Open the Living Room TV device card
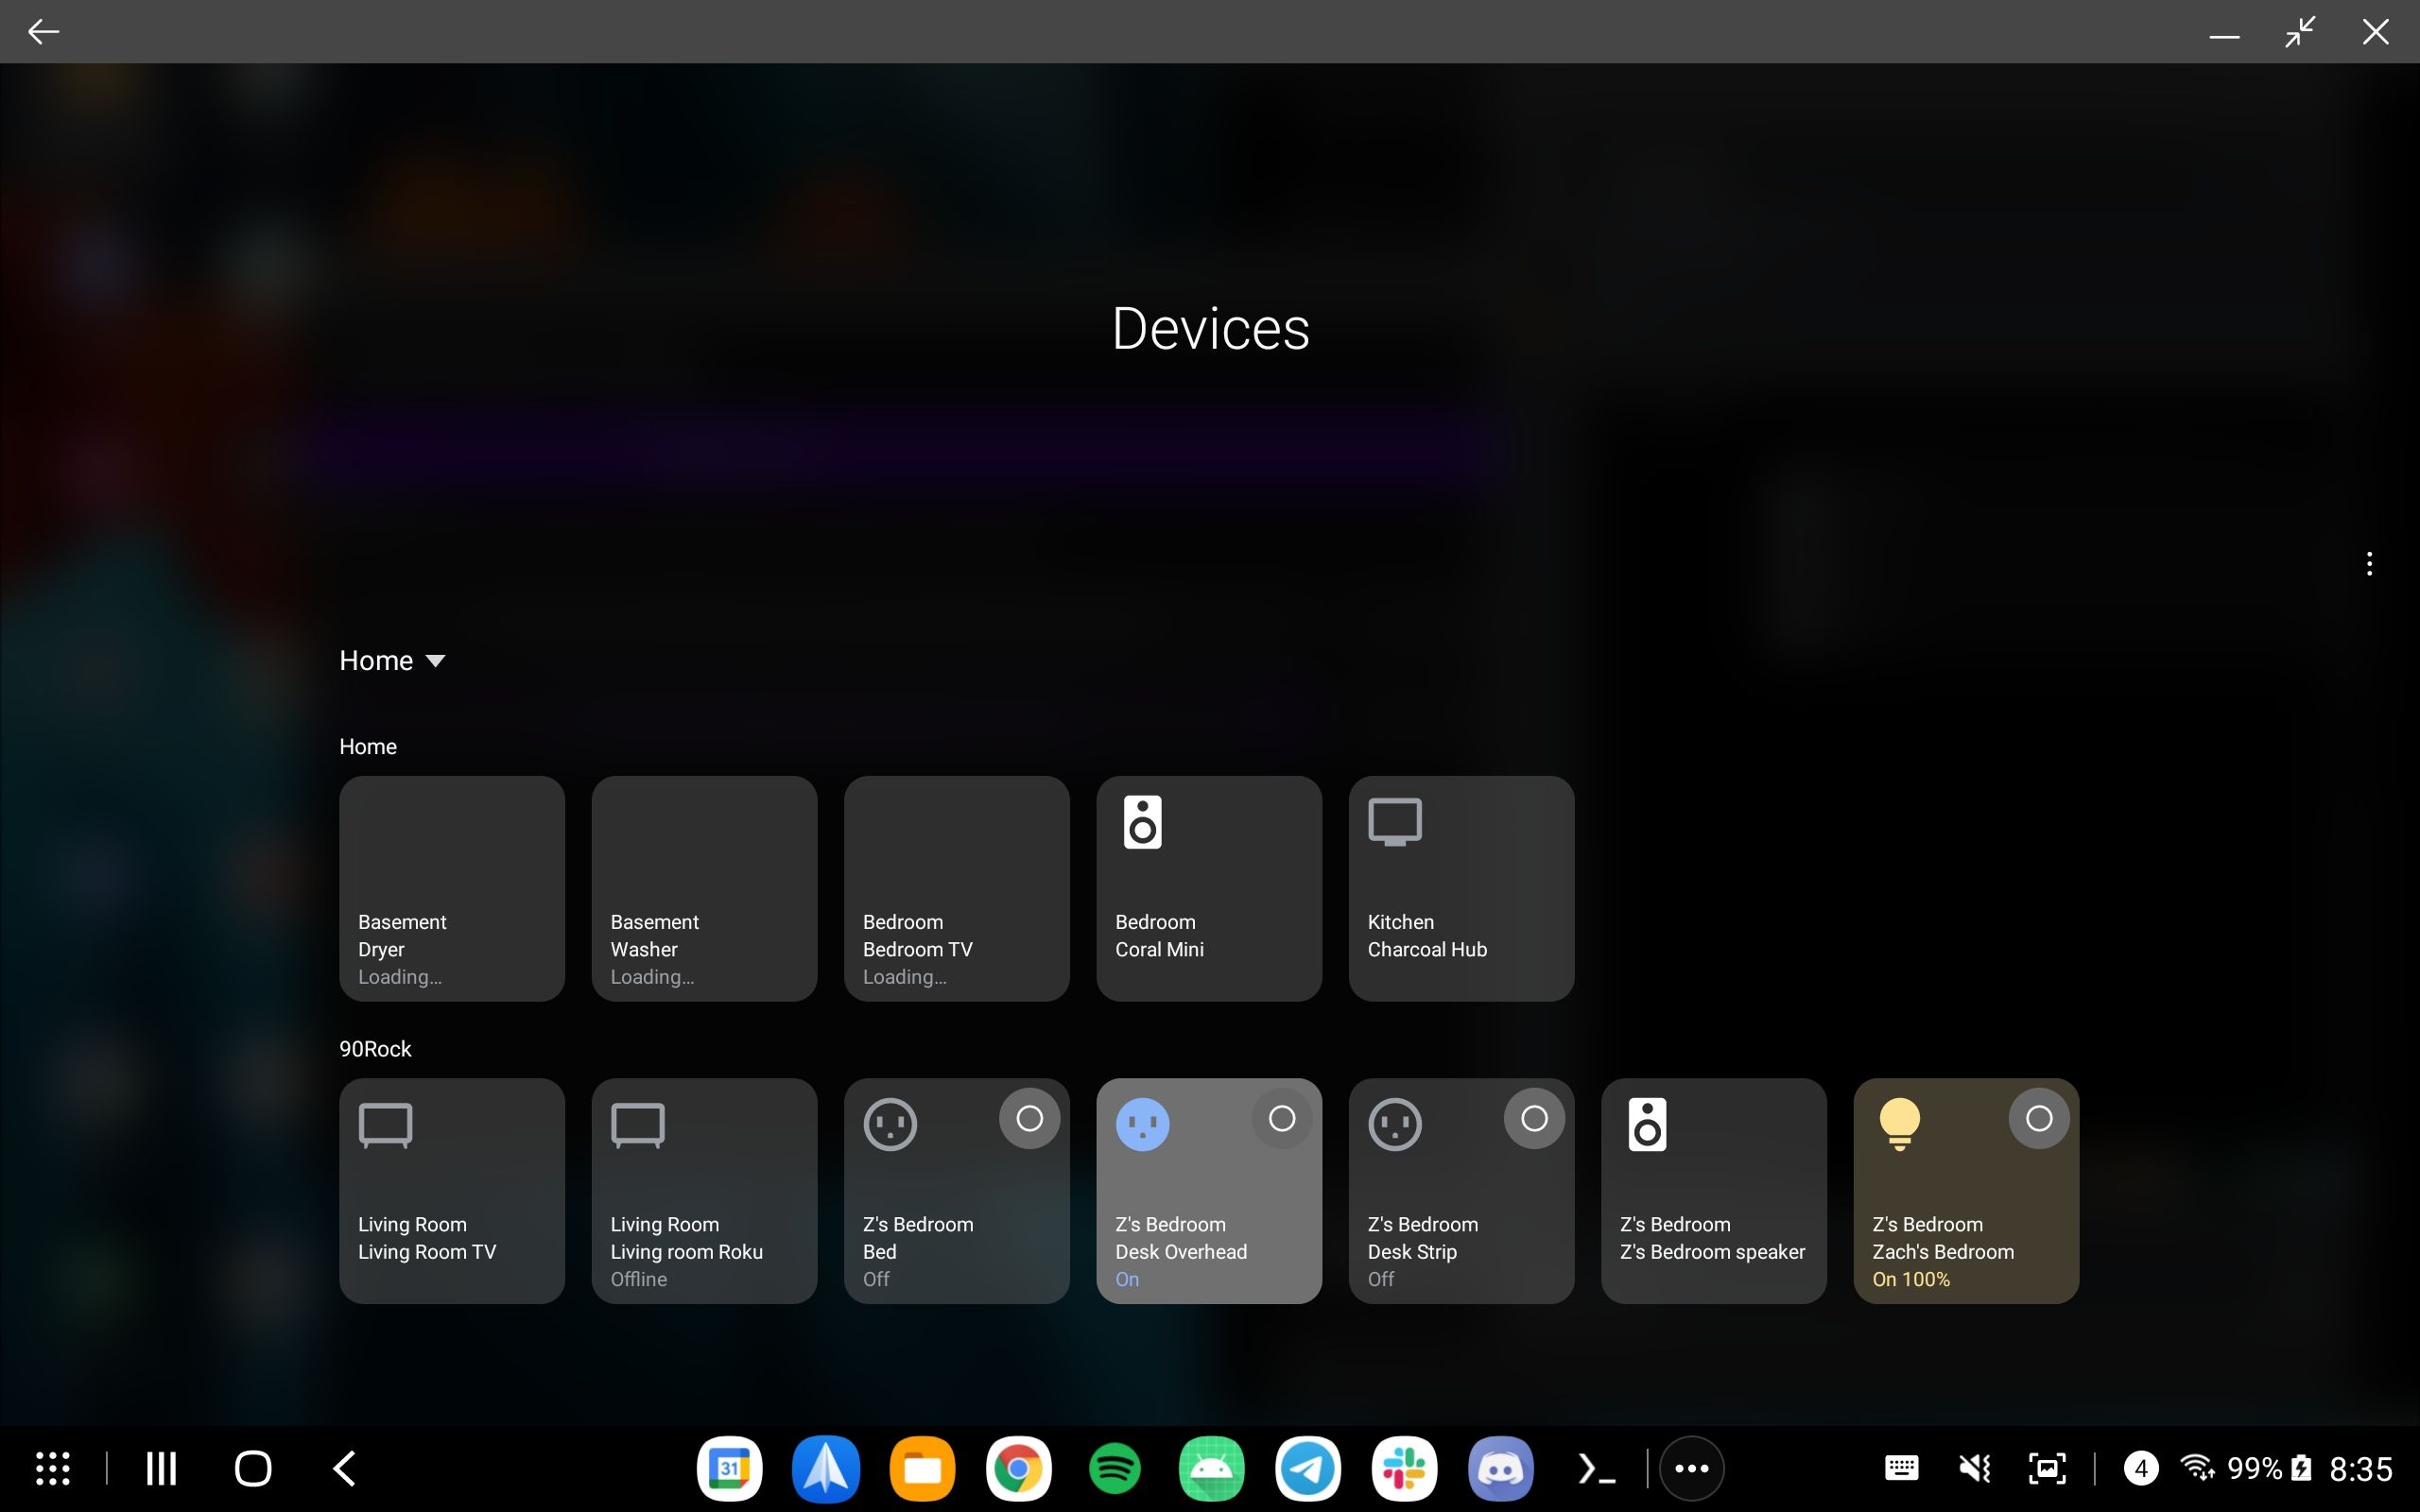Image resolution: width=2420 pixels, height=1512 pixels. pyautogui.click(x=452, y=1190)
